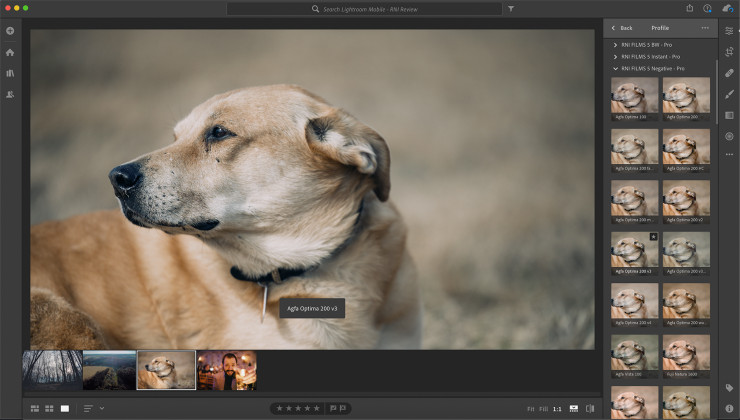Click the sort order icon

click(88, 408)
